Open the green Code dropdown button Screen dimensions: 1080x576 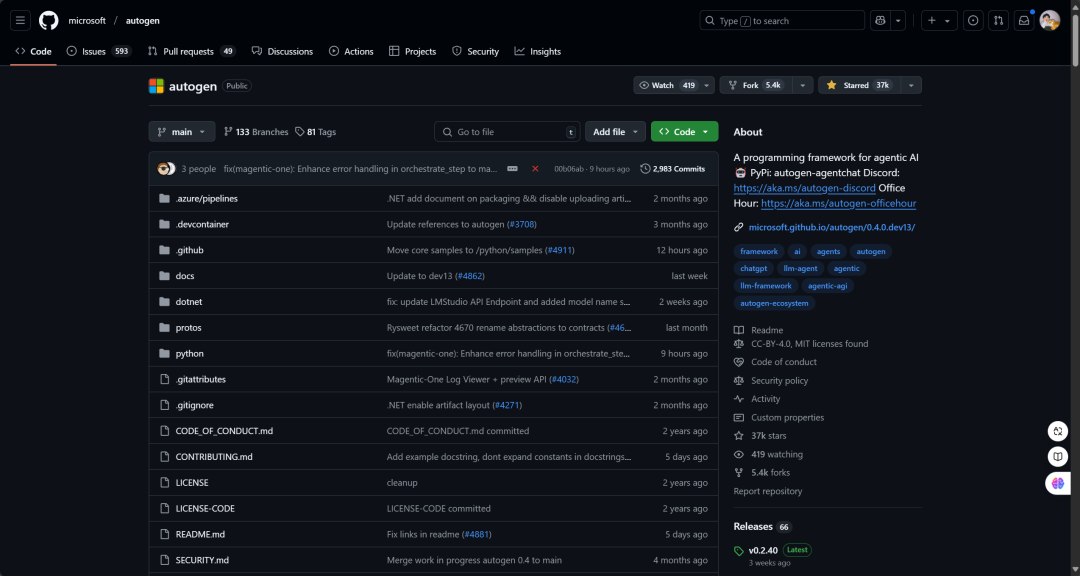[x=684, y=132]
